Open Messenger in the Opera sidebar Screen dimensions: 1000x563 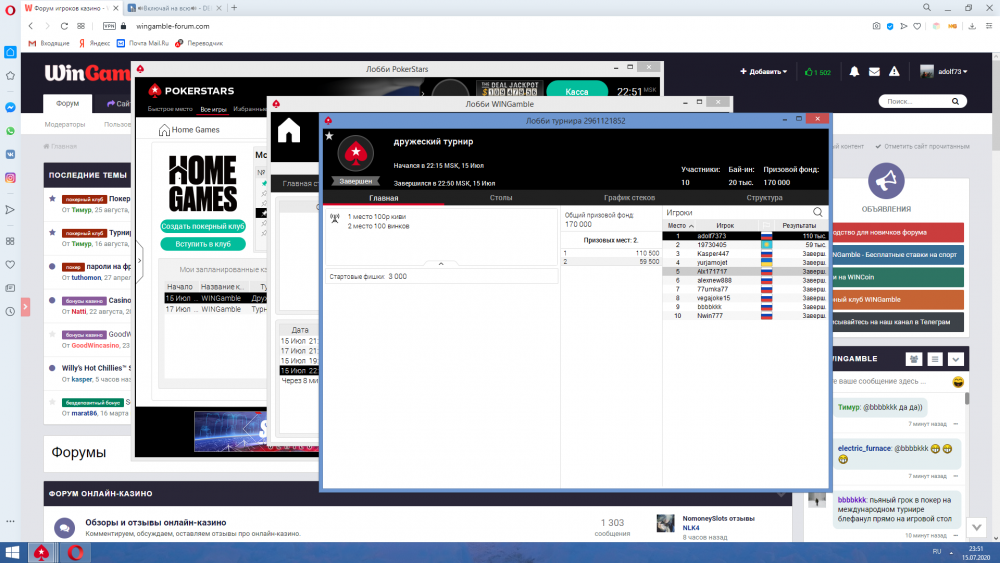pyautogui.click(x=10, y=107)
